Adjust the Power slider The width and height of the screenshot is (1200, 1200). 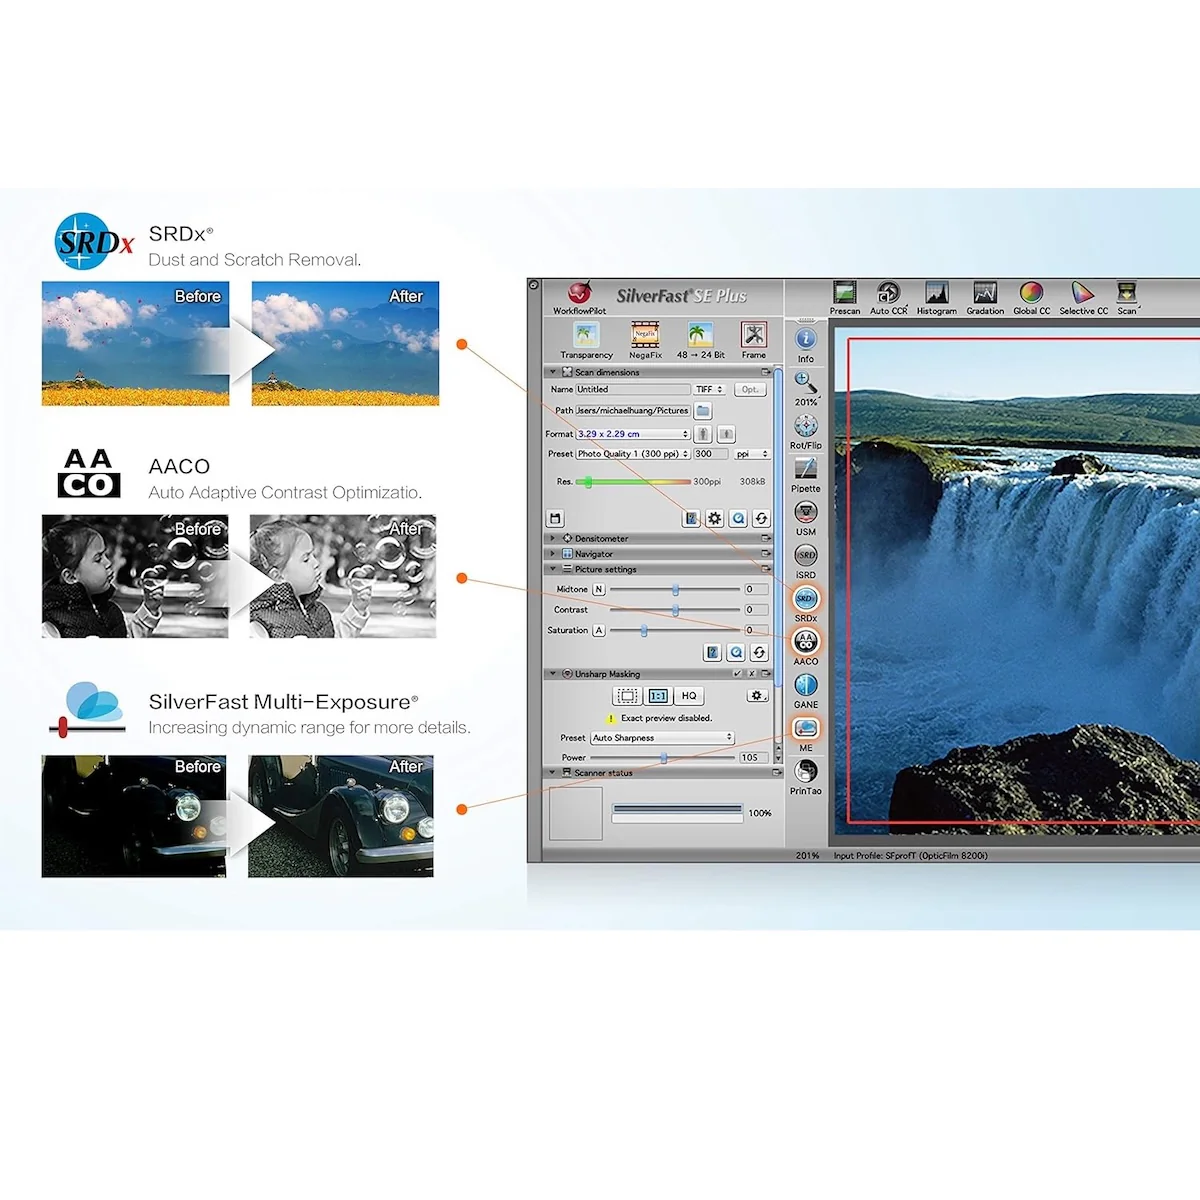click(662, 758)
